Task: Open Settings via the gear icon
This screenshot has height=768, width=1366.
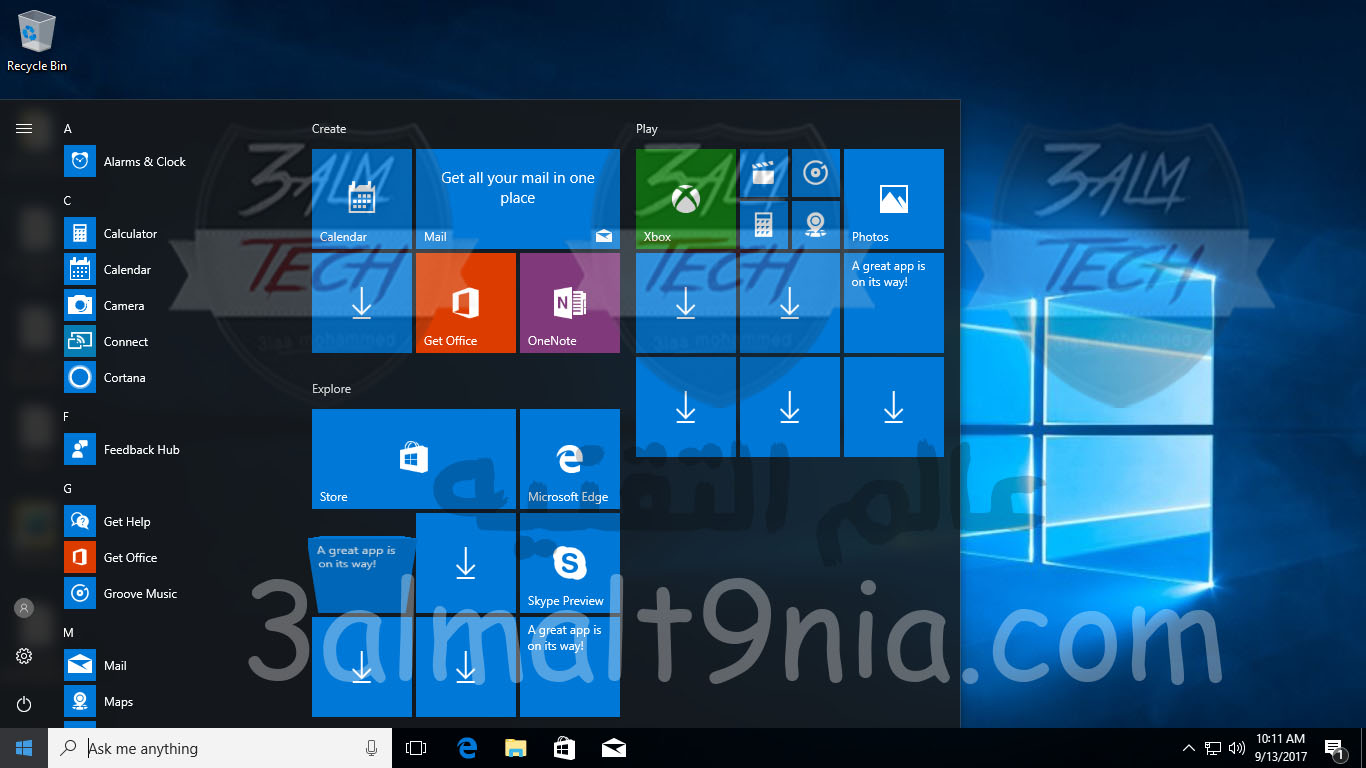Action: coord(24,656)
